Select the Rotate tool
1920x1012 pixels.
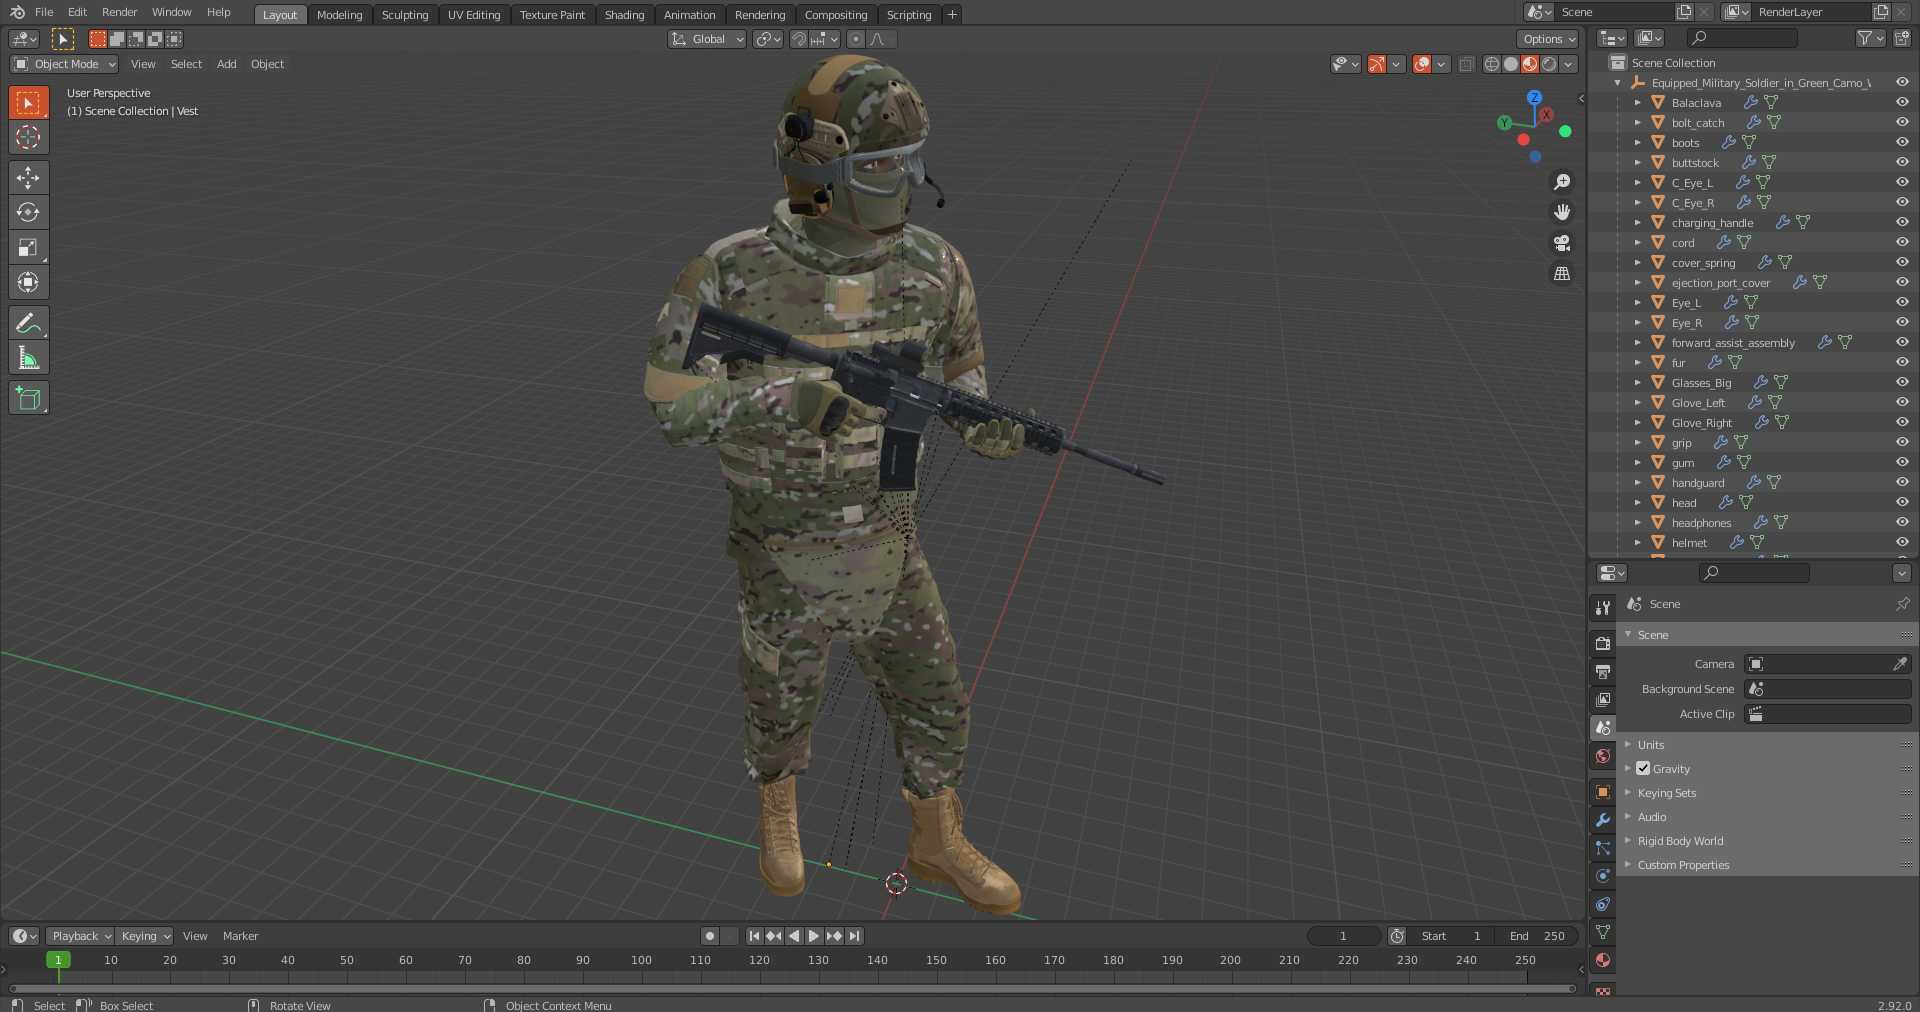pos(28,212)
